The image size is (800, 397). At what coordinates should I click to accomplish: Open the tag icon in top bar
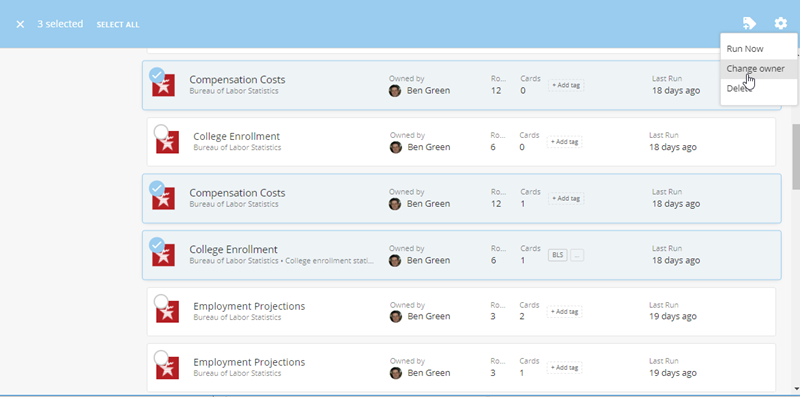pyautogui.click(x=749, y=23)
